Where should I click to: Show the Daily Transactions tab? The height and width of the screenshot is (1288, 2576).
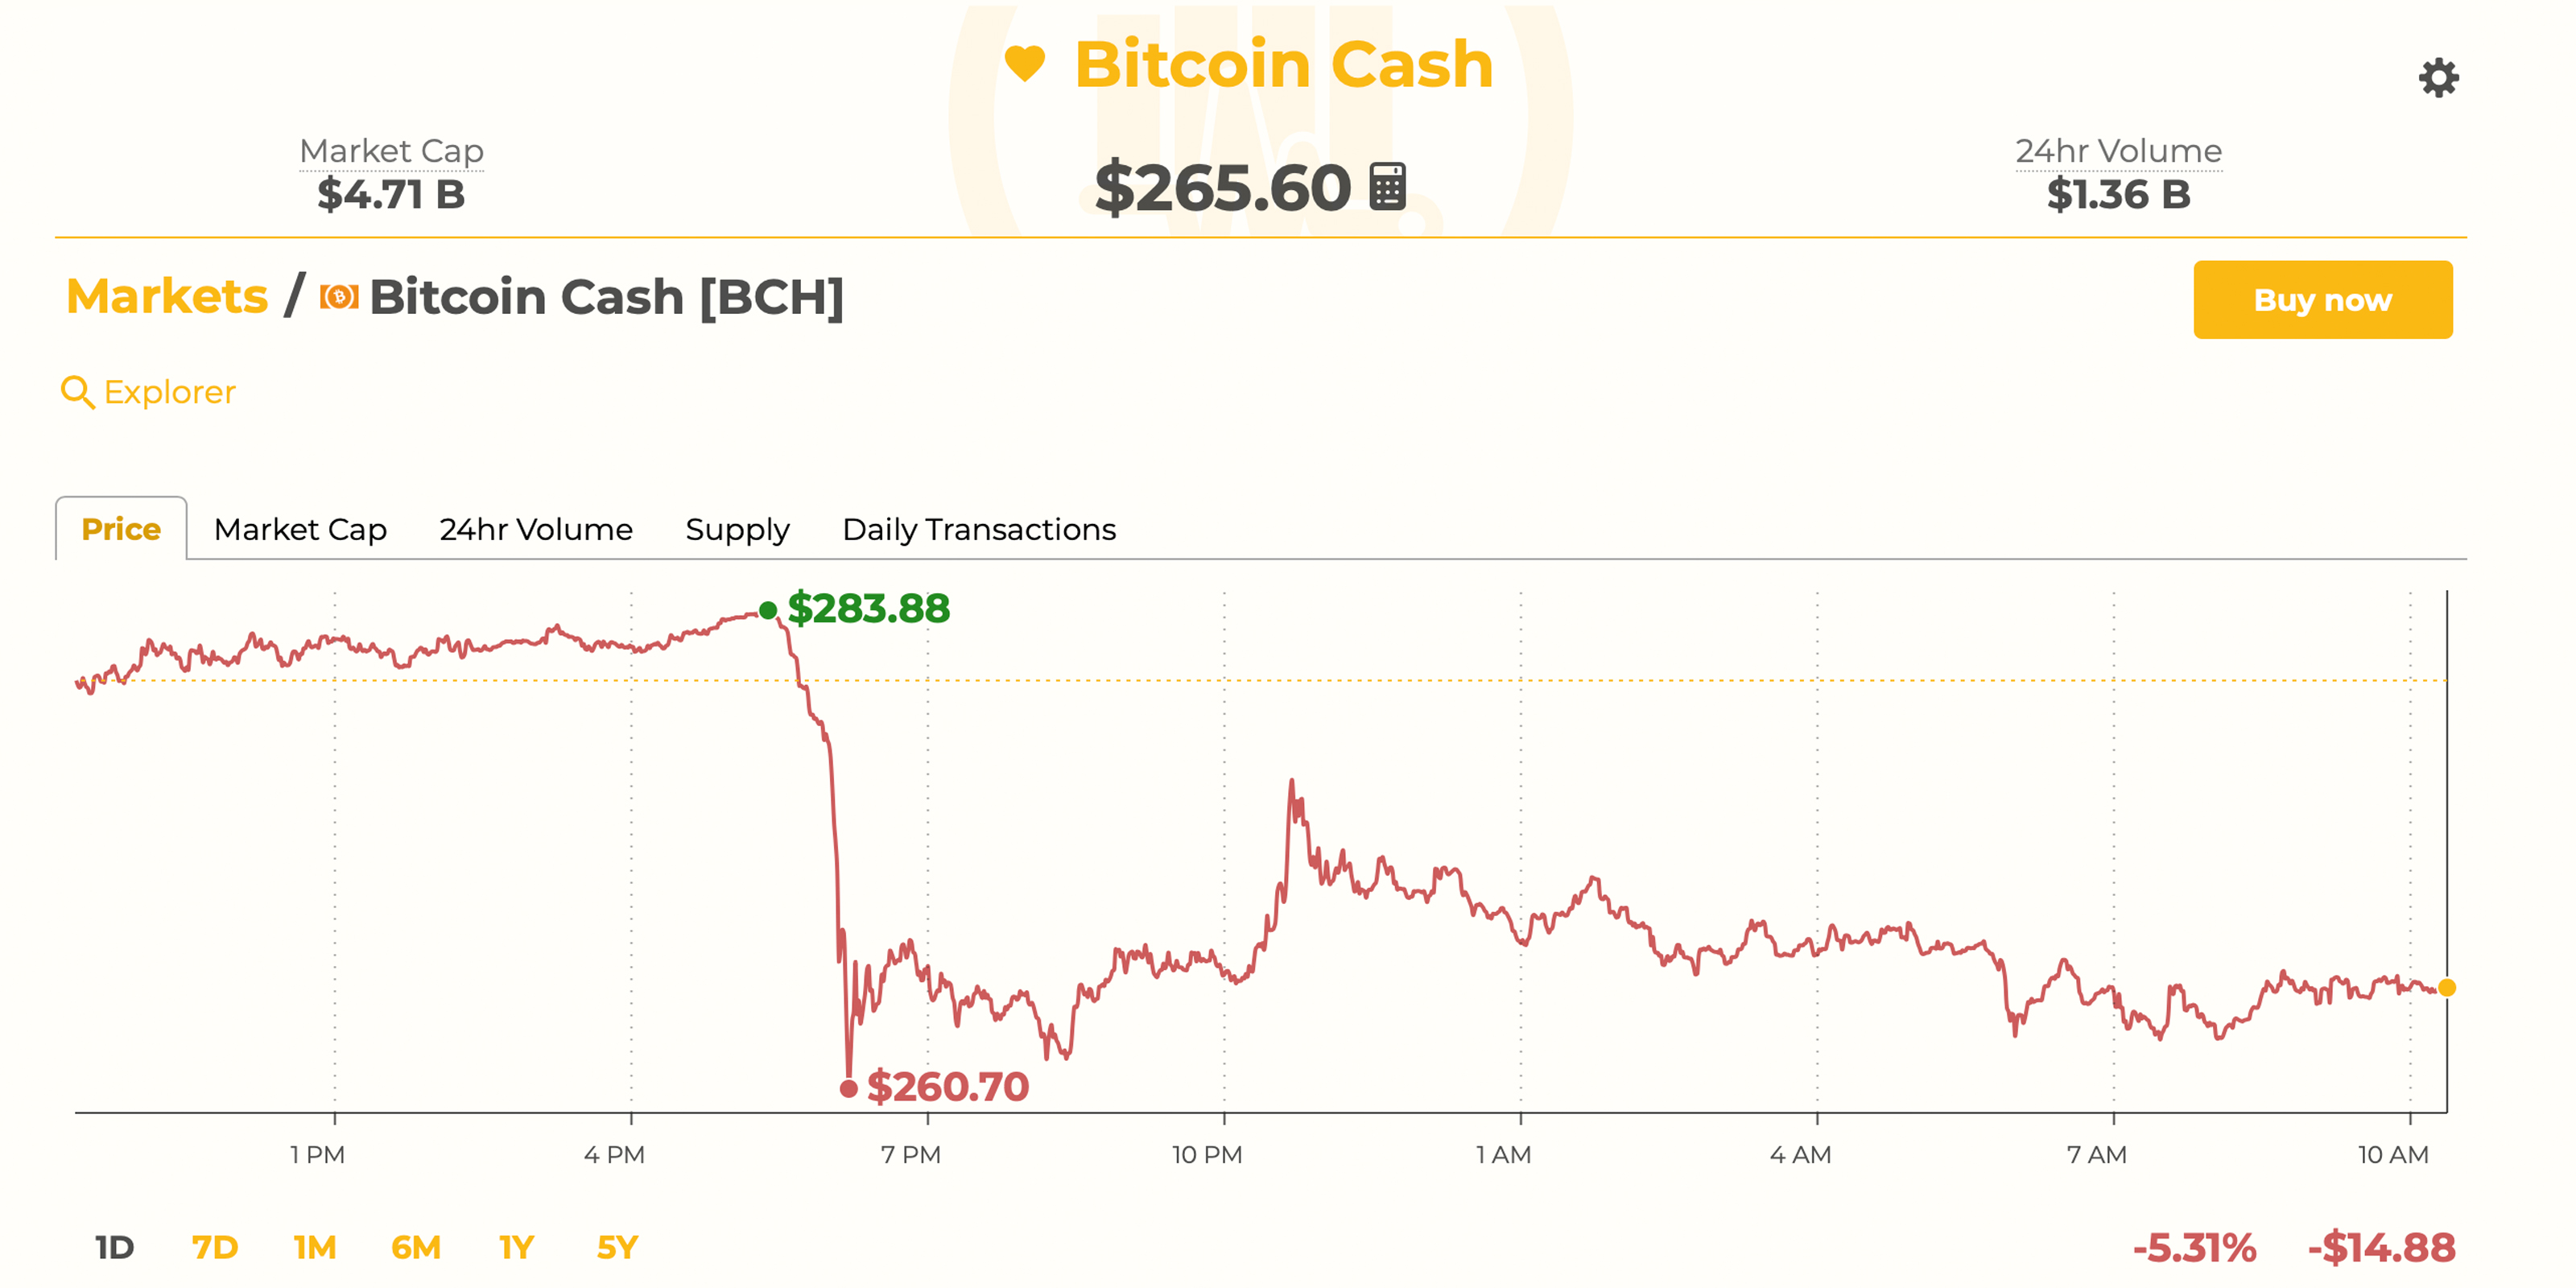(978, 529)
